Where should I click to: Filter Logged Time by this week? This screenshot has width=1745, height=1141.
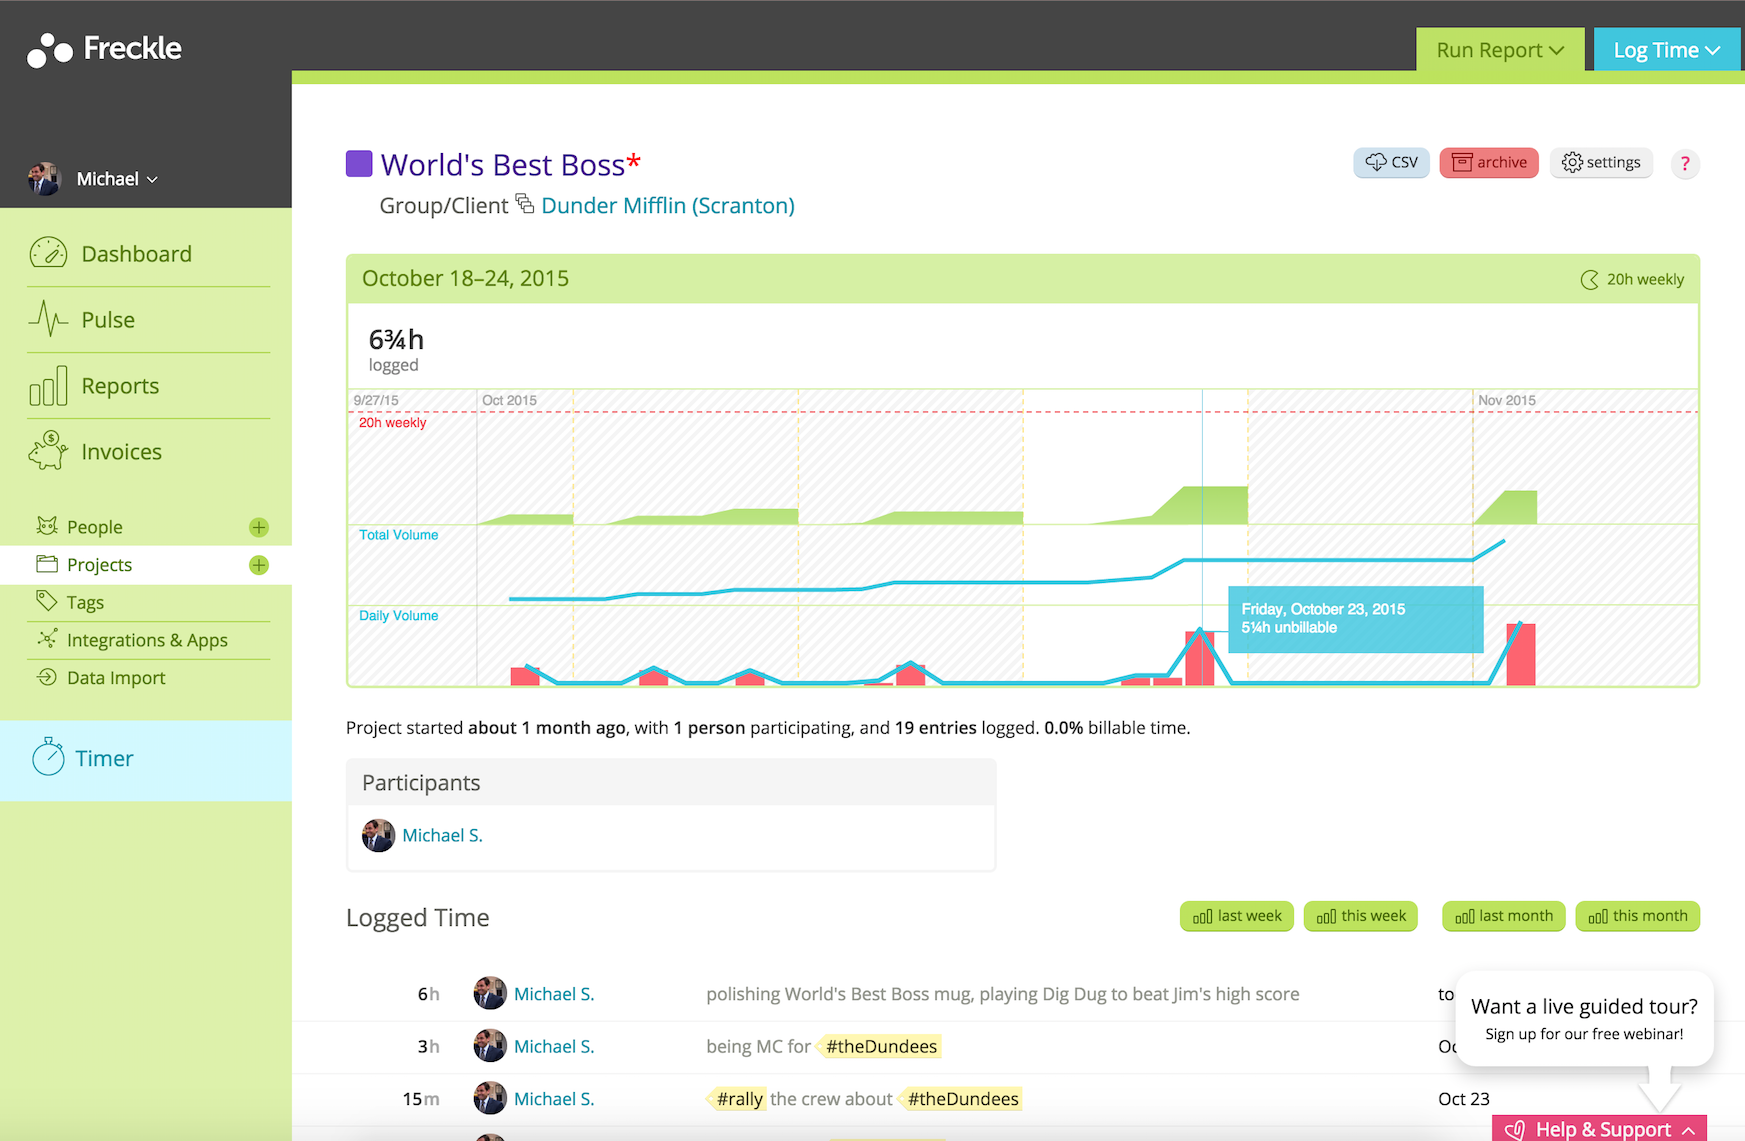point(1360,915)
